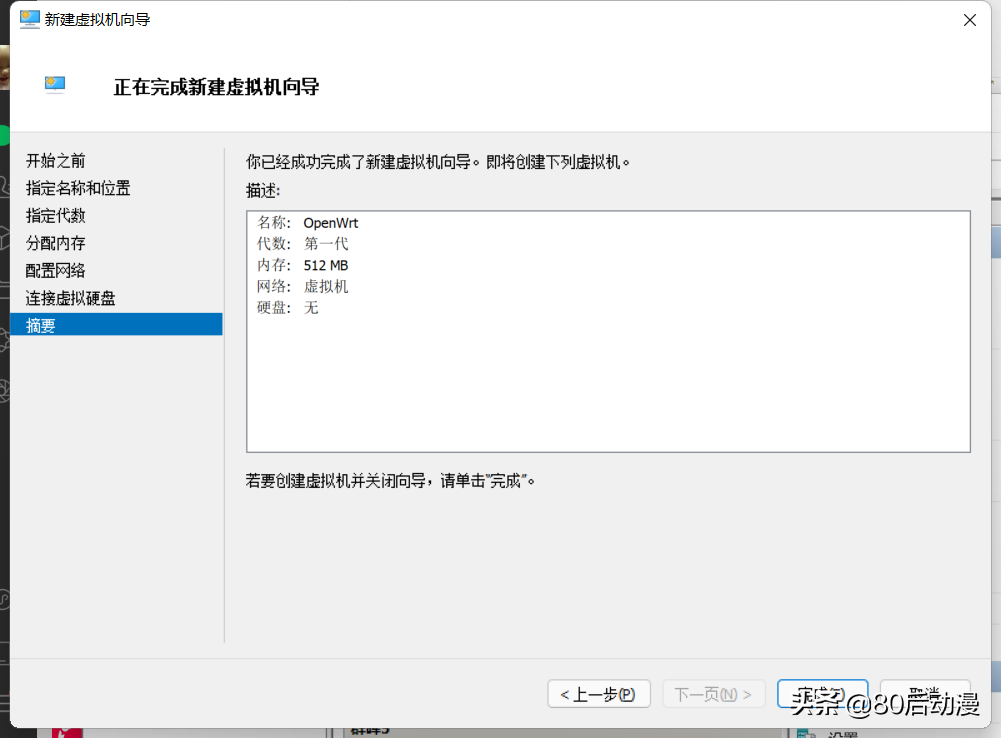Select the 名称: OpenWrt summary line
1001x738 pixels.
click(x=308, y=223)
